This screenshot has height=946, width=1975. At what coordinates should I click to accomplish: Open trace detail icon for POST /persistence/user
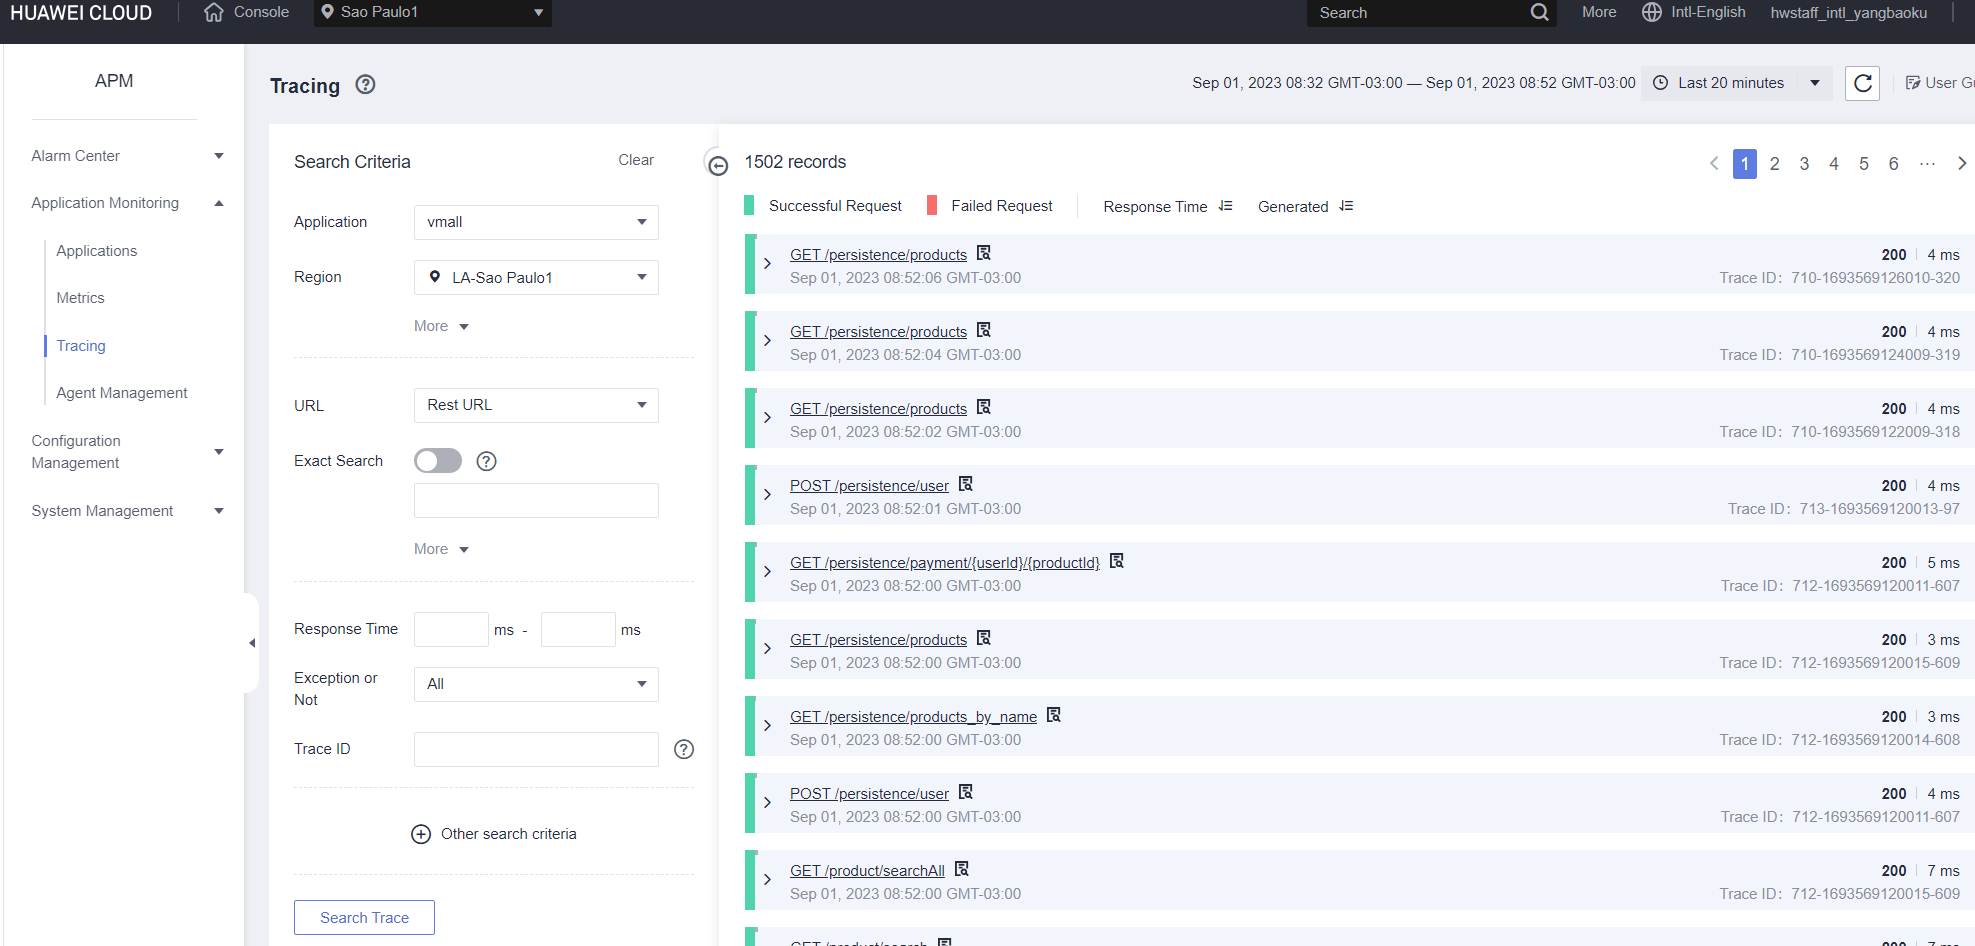pos(966,485)
